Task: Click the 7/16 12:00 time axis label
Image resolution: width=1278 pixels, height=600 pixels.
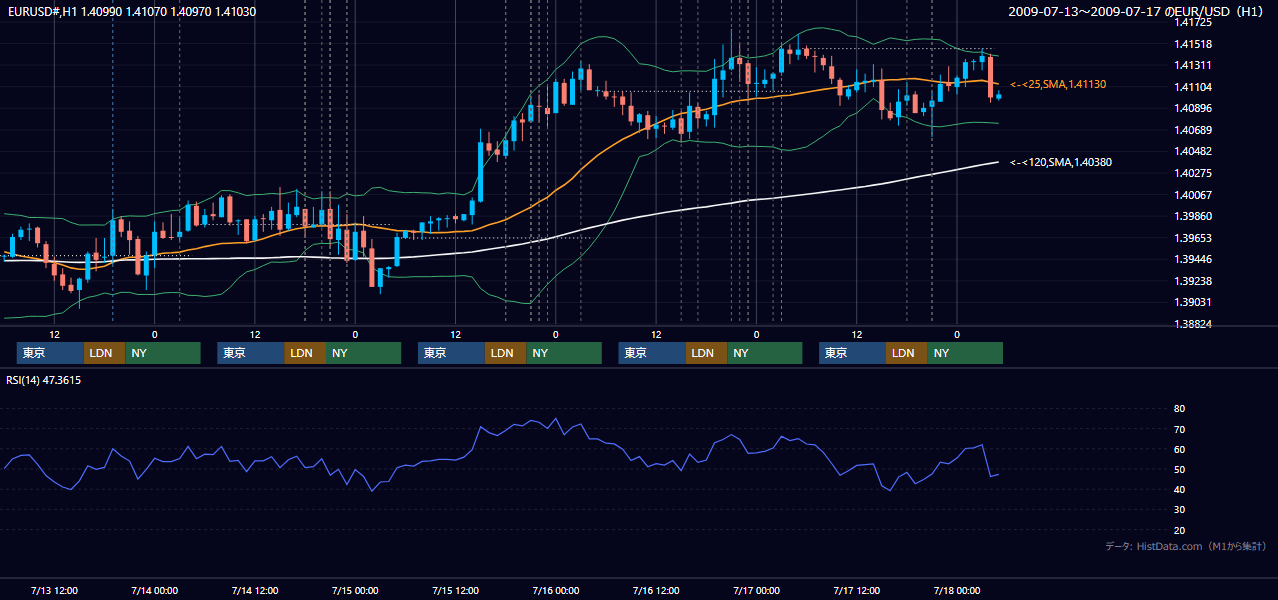Action: tap(655, 590)
